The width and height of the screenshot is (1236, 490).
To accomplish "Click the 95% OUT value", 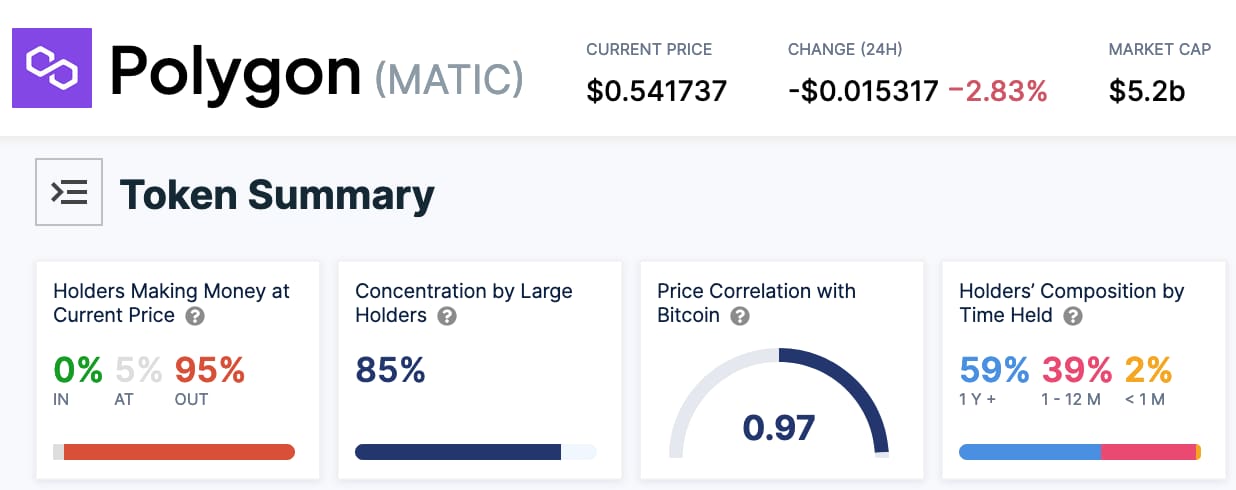I will pyautogui.click(x=210, y=370).
